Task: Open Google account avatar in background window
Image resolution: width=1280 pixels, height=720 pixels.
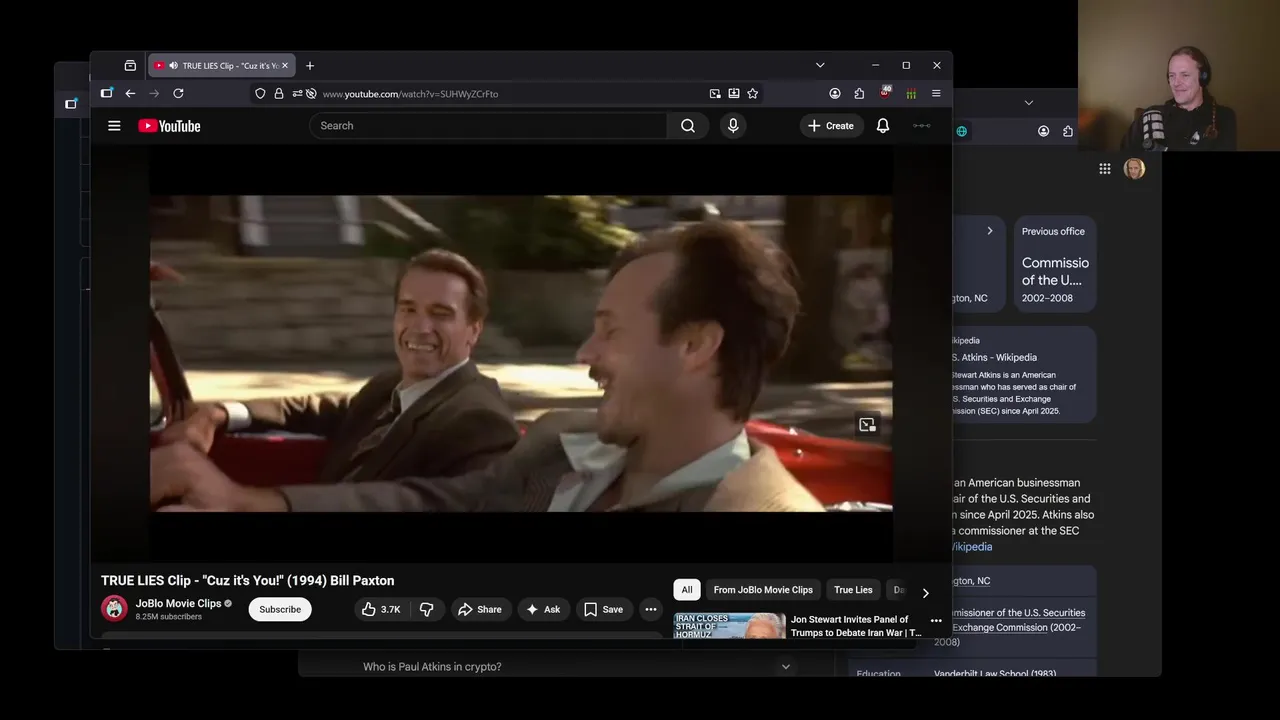Action: click(x=1134, y=169)
